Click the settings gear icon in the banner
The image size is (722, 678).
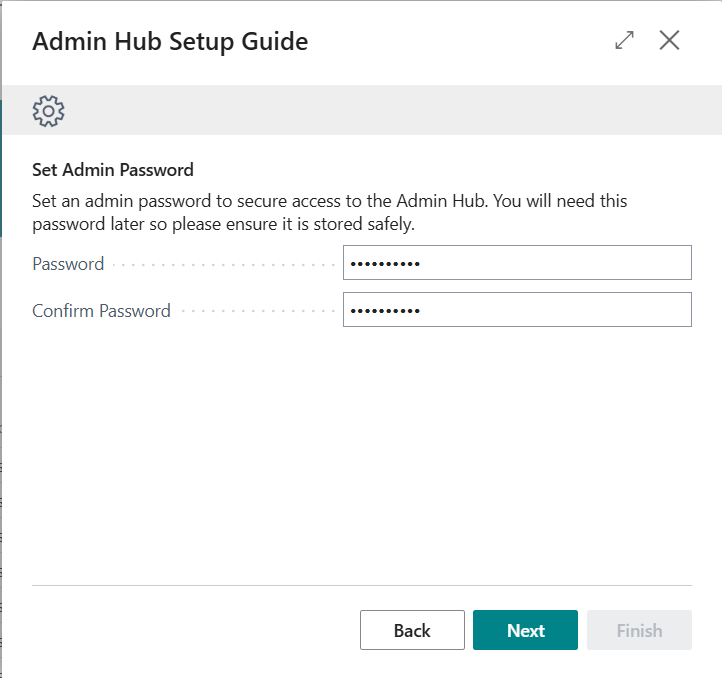(x=48, y=111)
